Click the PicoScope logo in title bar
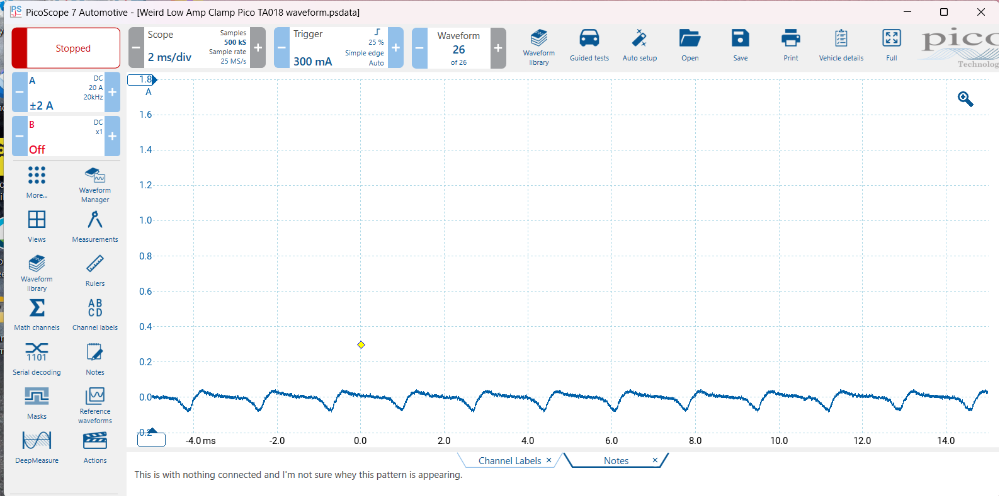This screenshot has height=496, width=999. tap(15, 12)
